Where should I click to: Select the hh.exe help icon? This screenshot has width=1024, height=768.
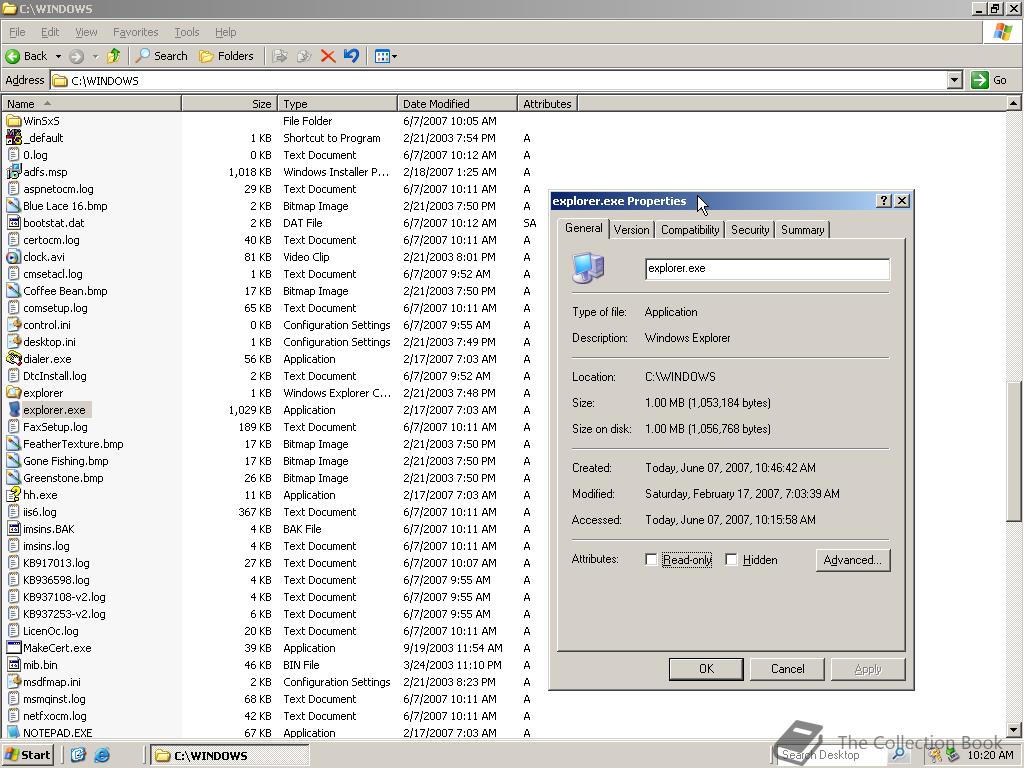pos(14,494)
